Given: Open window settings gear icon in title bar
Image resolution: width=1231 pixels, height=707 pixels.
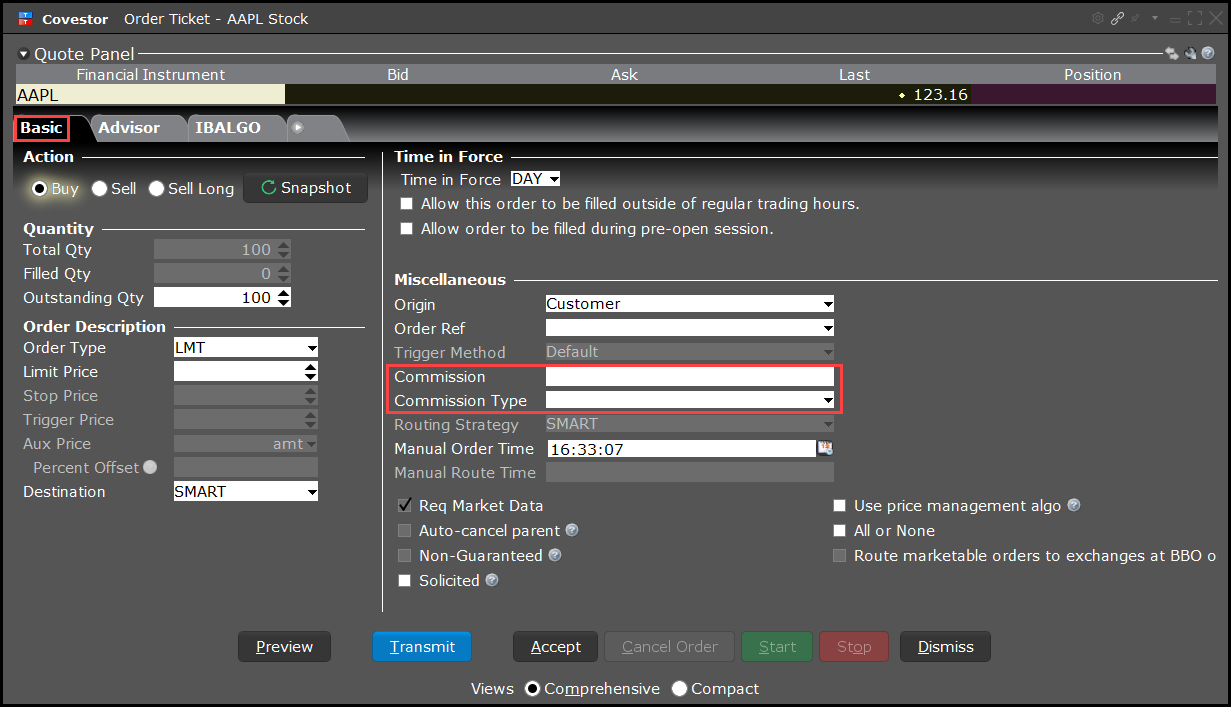Looking at the screenshot, I should (1098, 18).
